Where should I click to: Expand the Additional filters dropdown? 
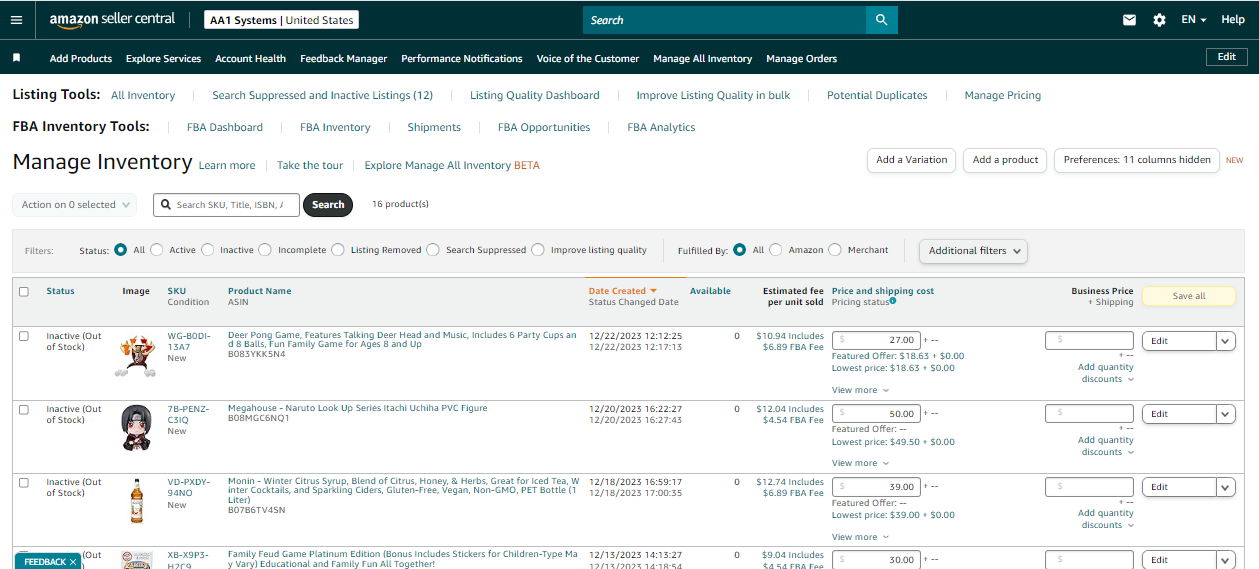click(973, 251)
